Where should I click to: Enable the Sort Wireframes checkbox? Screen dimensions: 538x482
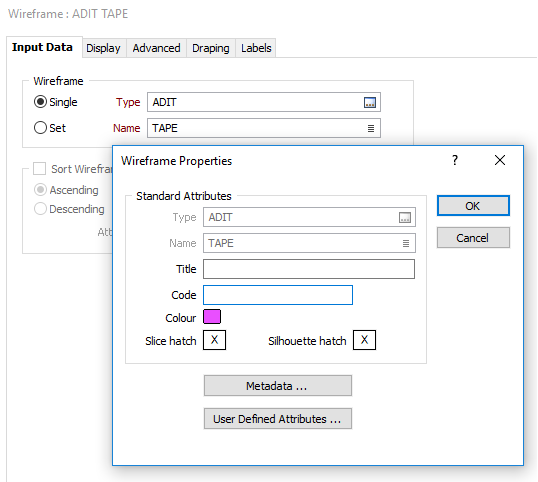click(39, 169)
